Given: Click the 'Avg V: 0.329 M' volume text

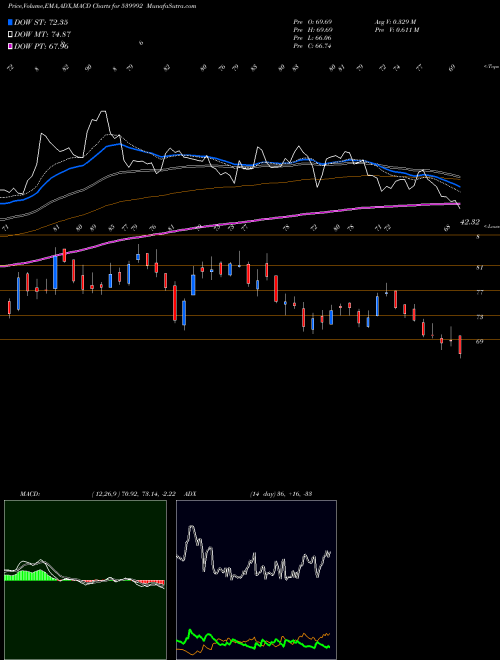Looking at the screenshot, I should (395, 22).
